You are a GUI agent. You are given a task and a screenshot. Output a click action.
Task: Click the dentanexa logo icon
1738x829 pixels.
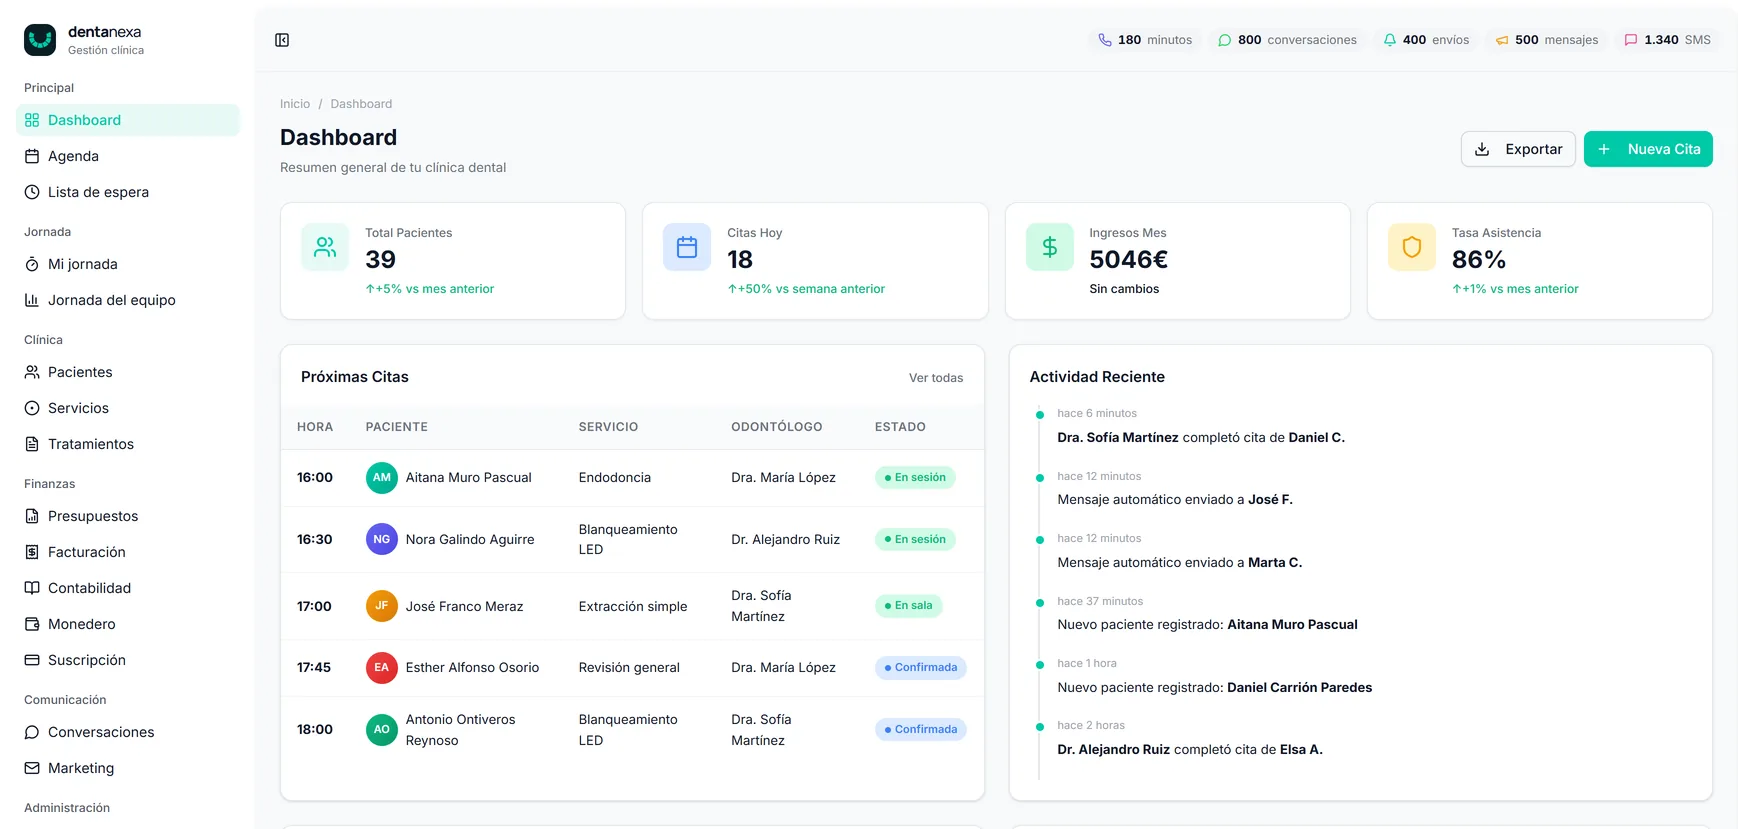tap(40, 40)
